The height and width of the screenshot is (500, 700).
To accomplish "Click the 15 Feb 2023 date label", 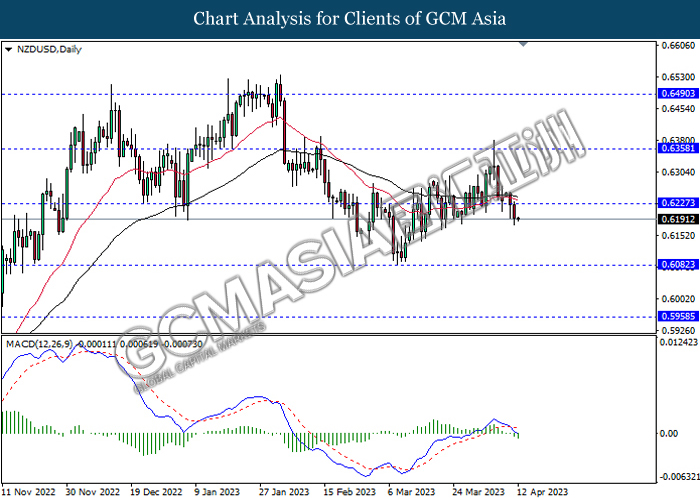I will [x=350, y=492].
